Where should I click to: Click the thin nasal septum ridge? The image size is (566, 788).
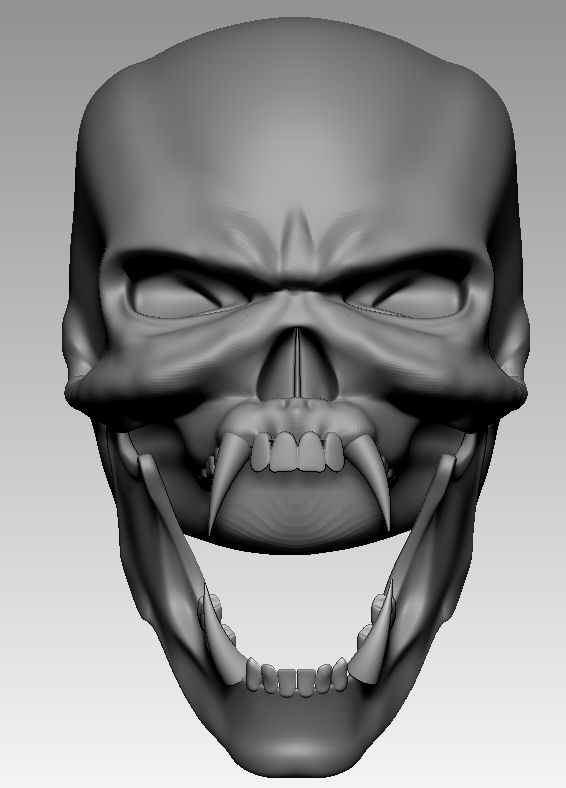[297, 363]
